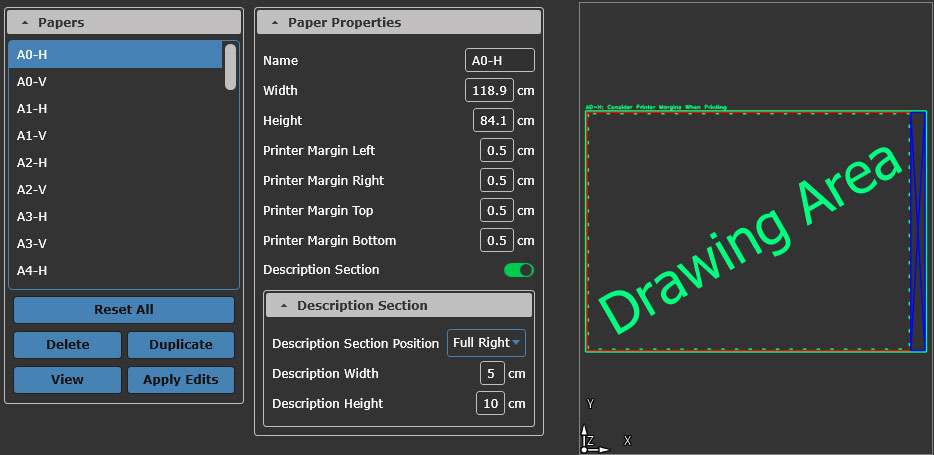Click the Papers list scrollbar
934x455 pixels.
coord(231,67)
